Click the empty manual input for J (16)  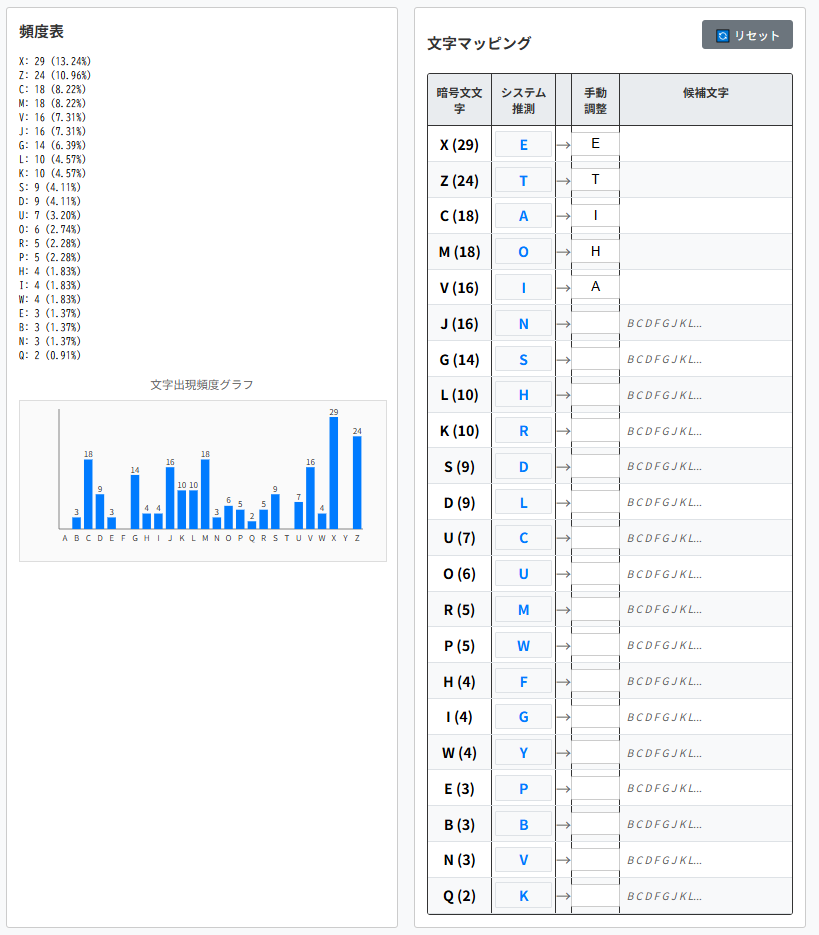point(595,323)
